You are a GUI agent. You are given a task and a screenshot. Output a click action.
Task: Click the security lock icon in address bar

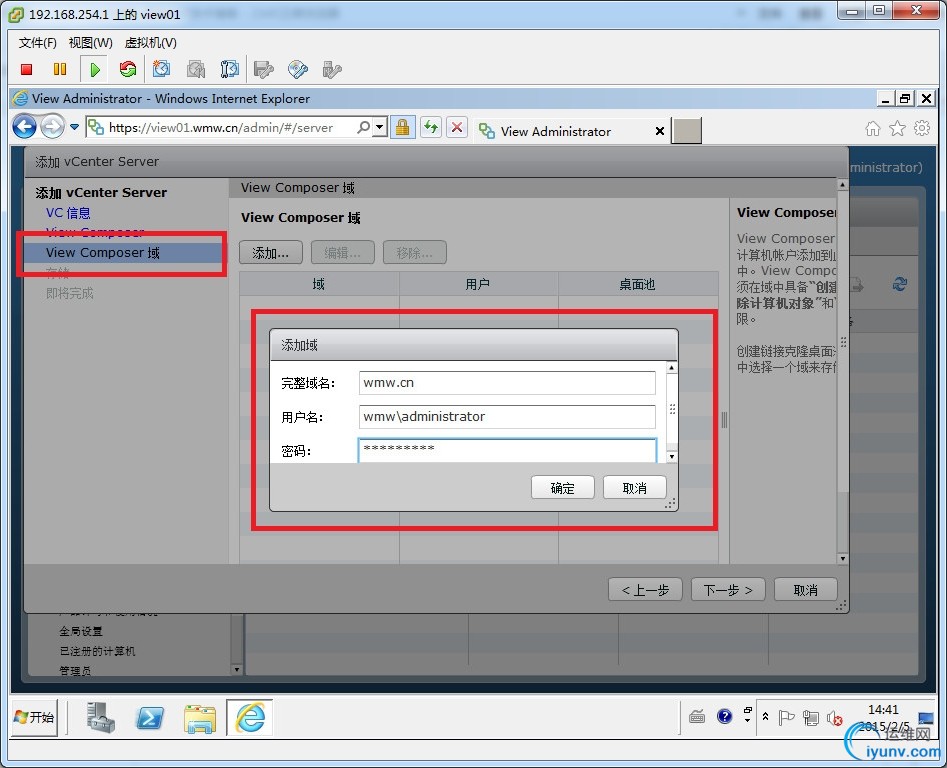(x=403, y=127)
